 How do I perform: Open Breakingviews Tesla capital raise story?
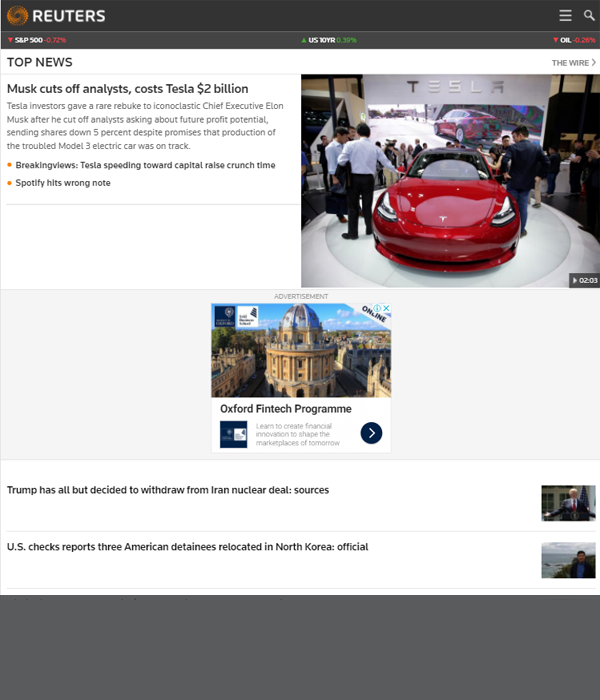click(145, 165)
